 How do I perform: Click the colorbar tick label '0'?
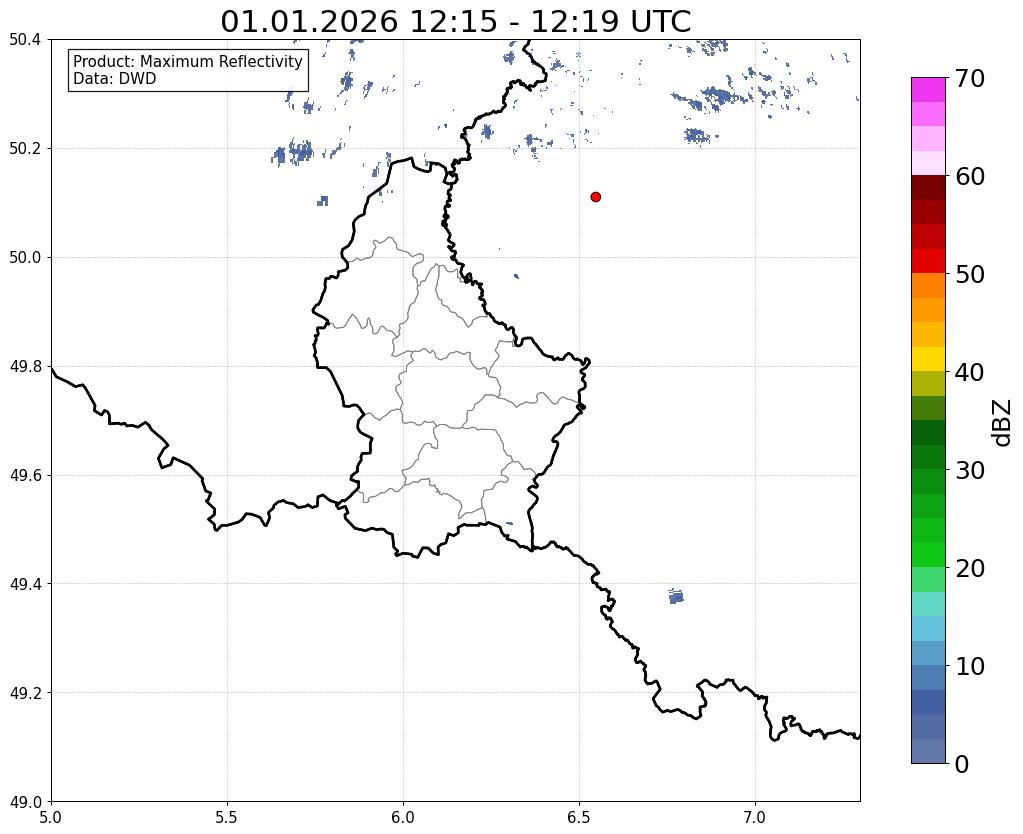pyautogui.click(x=962, y=764)
